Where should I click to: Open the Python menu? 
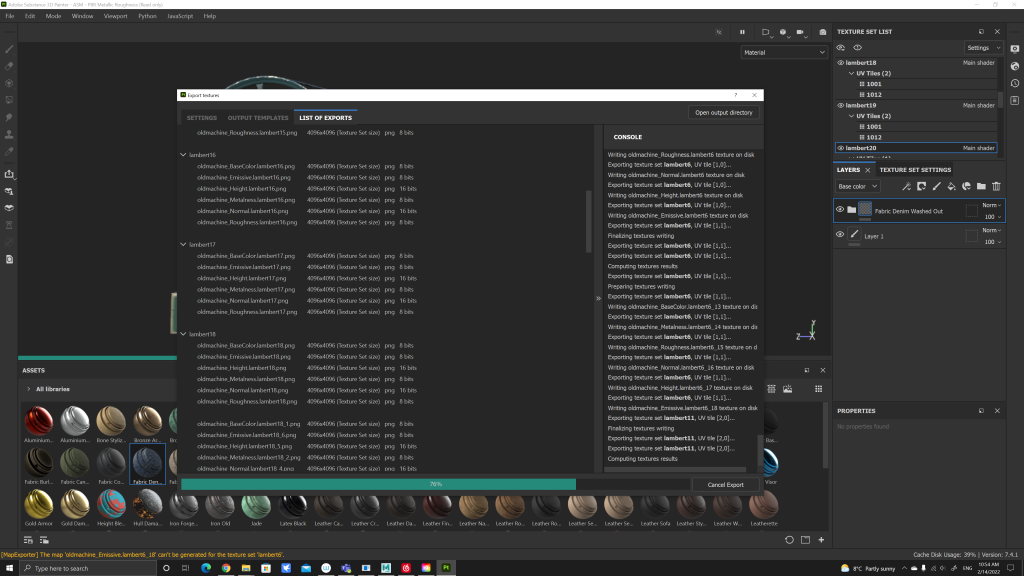[147, 16]
